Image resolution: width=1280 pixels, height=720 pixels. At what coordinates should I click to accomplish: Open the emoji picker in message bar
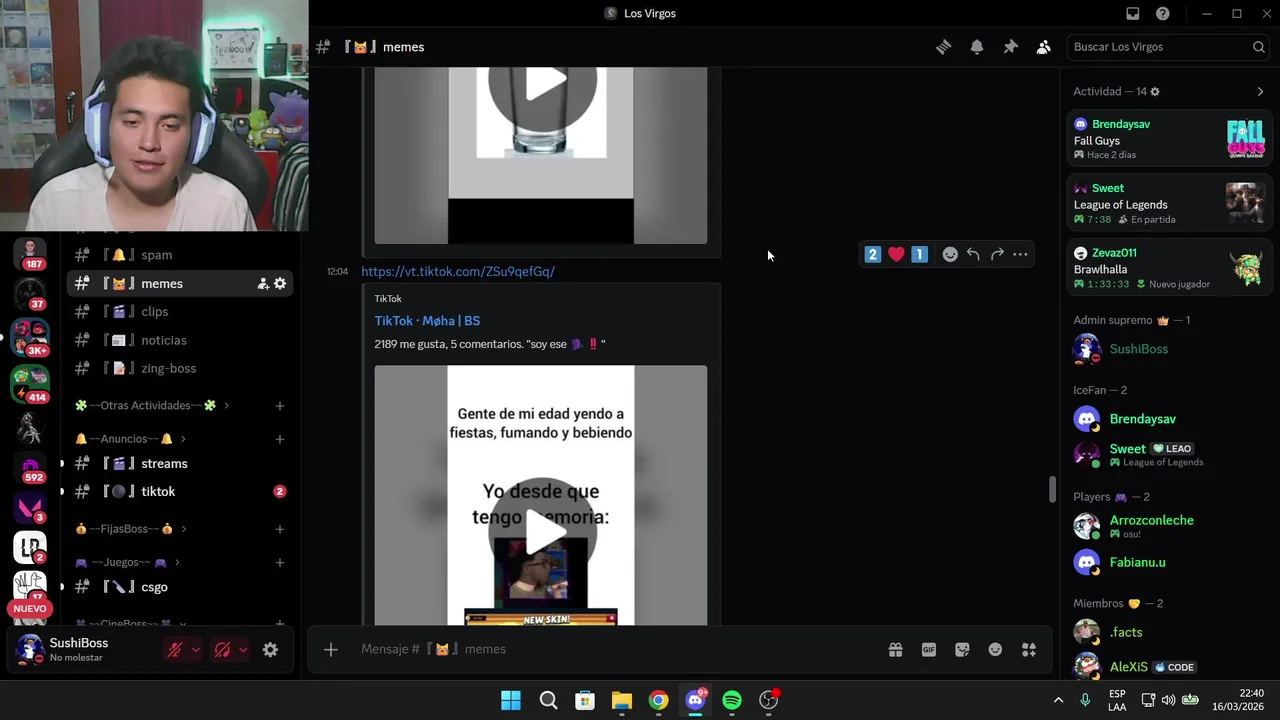coord(995,650)
